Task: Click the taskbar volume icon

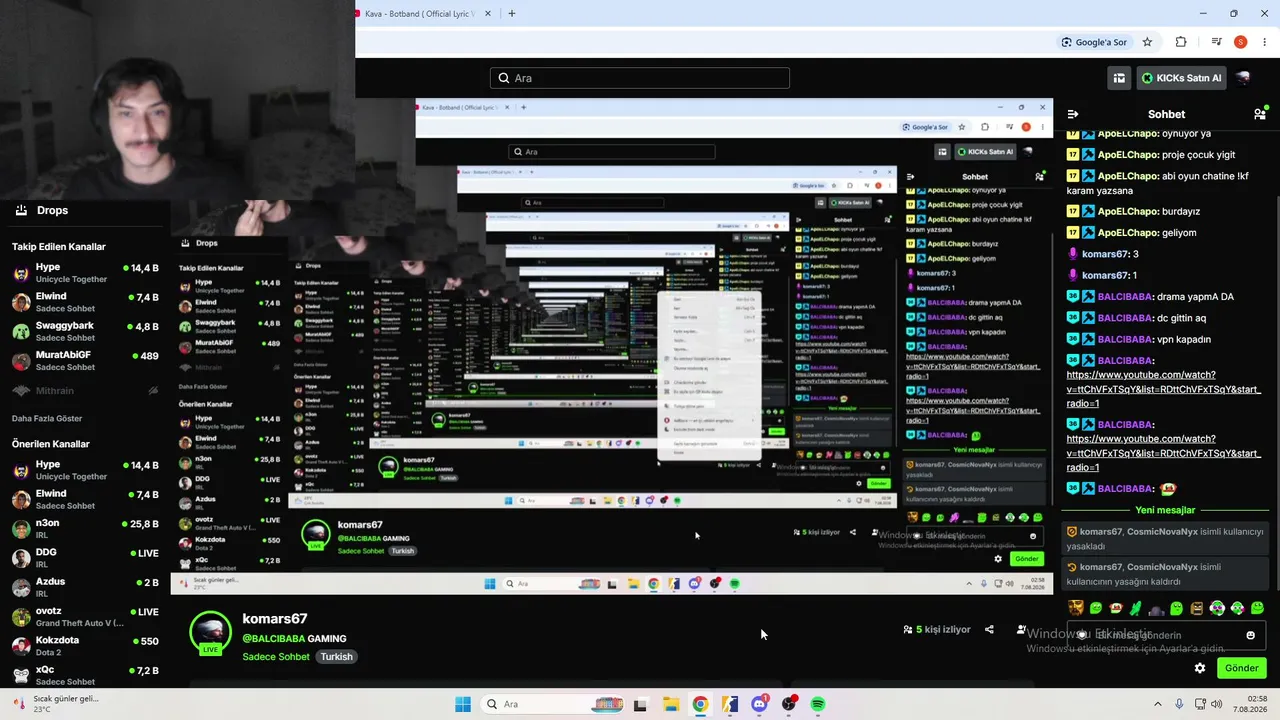Action: 1216,704
